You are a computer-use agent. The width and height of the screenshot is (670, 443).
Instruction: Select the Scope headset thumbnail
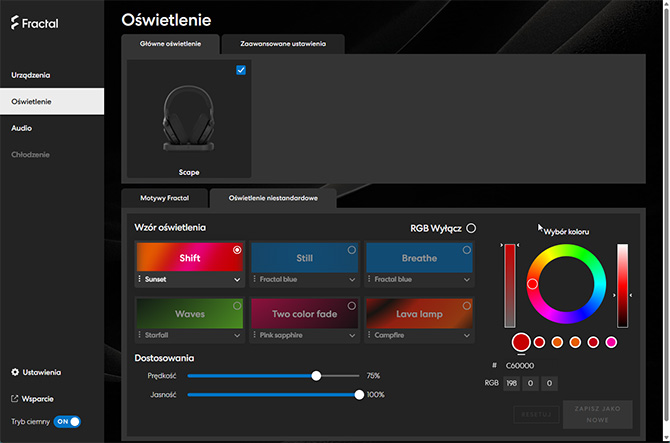click(189, 119)
